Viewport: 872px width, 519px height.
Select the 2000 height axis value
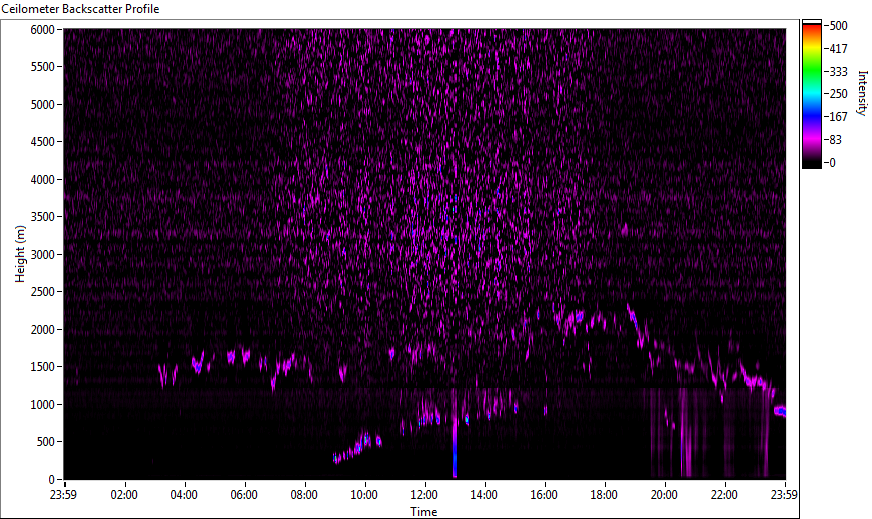click(43, 330)
